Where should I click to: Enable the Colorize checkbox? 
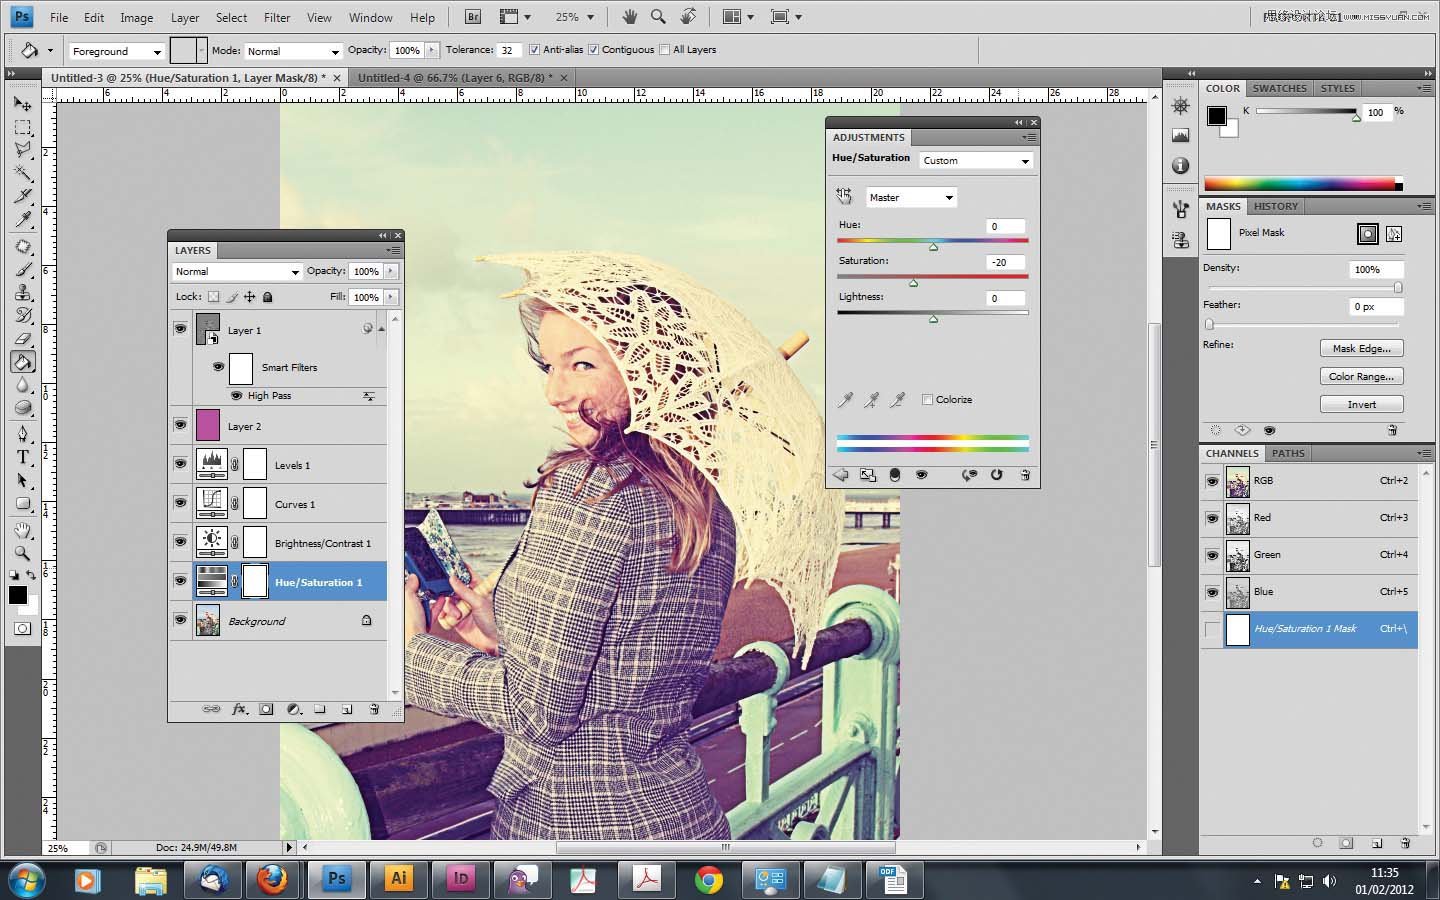(928, 399)
